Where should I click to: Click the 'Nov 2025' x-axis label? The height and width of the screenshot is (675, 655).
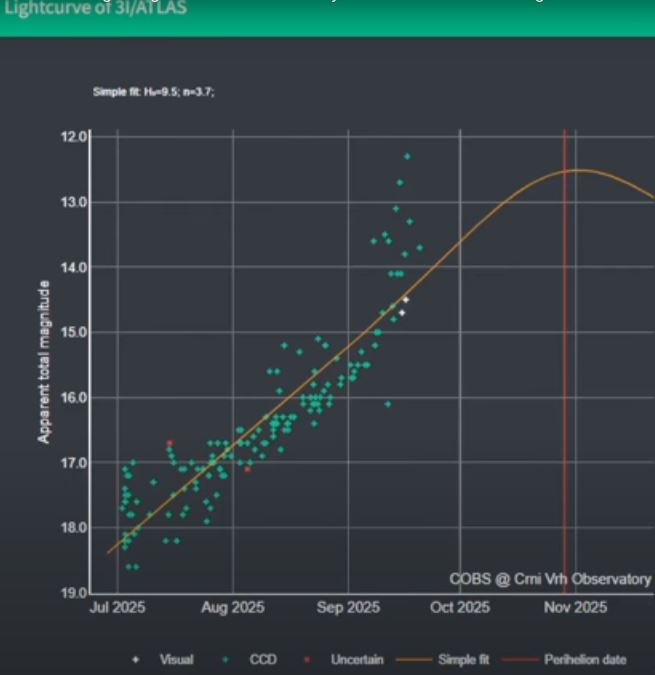click(575, 607)
